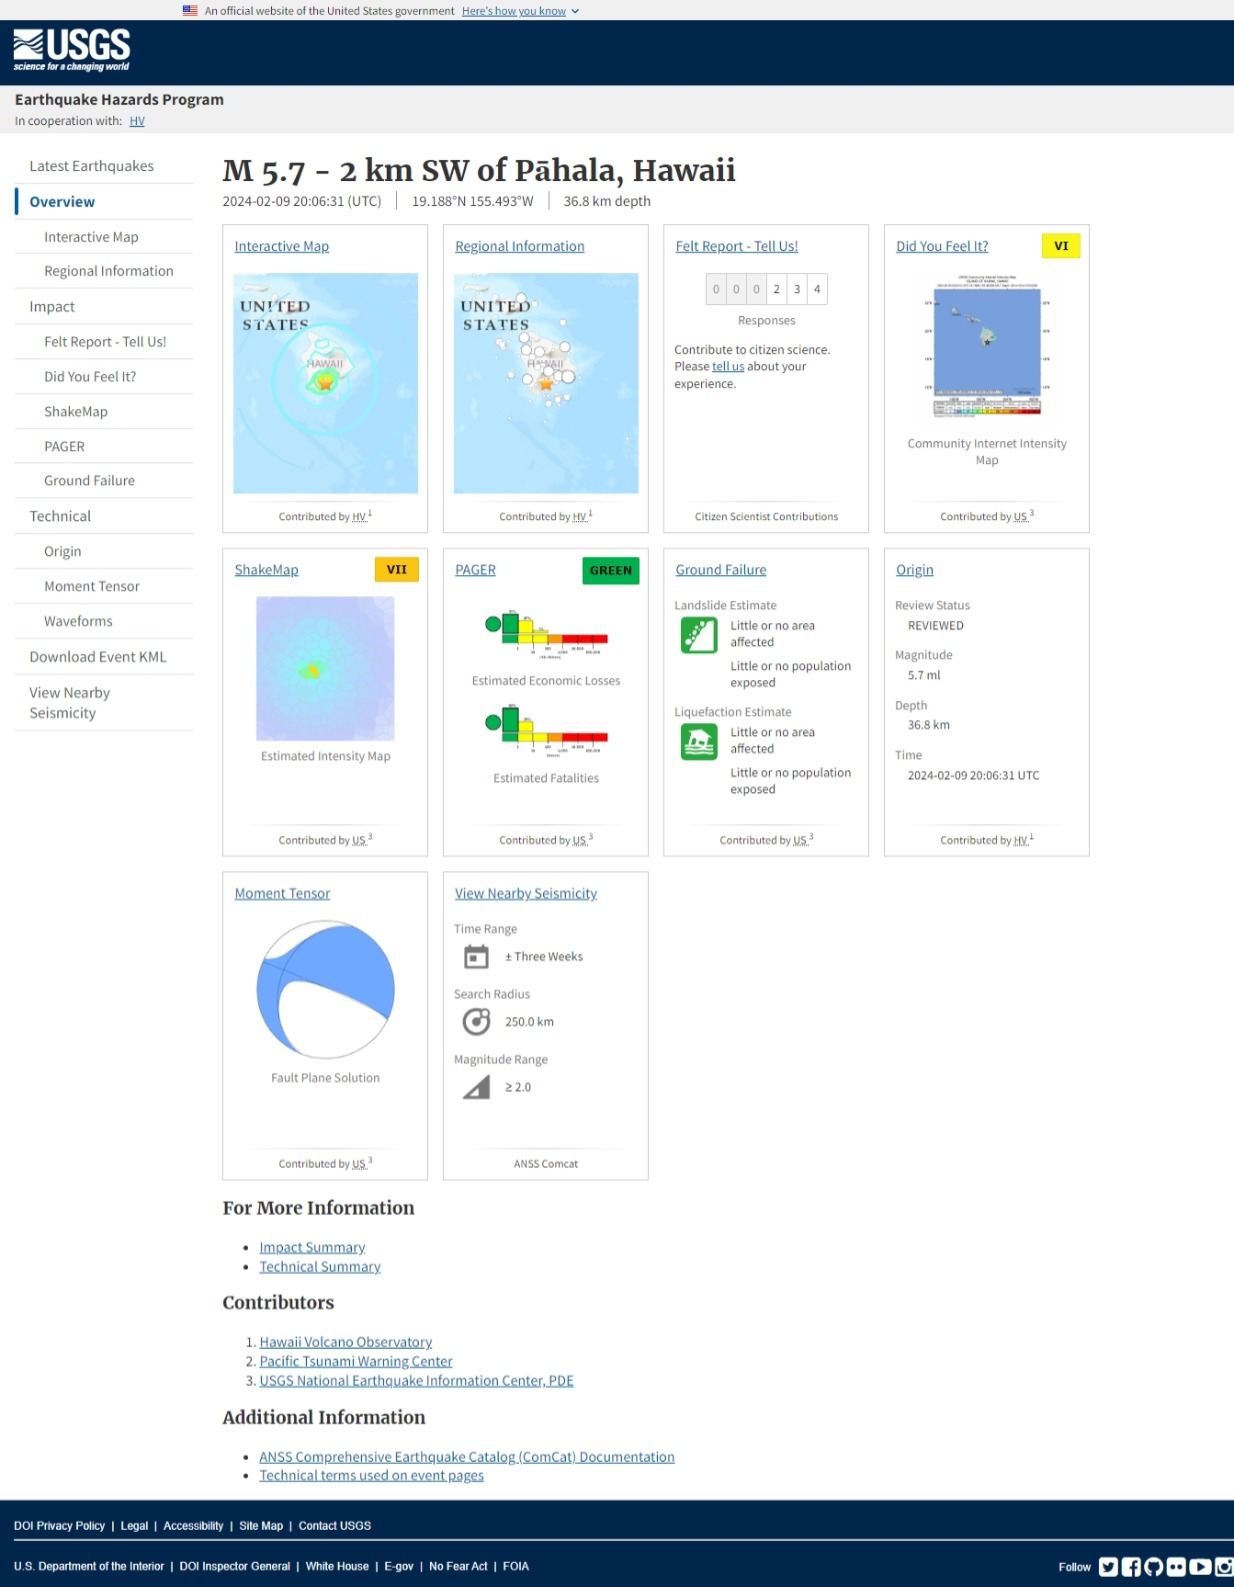Open the Ground Failure card title link
1234x1587 pixels.
pyautogui.click(x=721, y=570)
